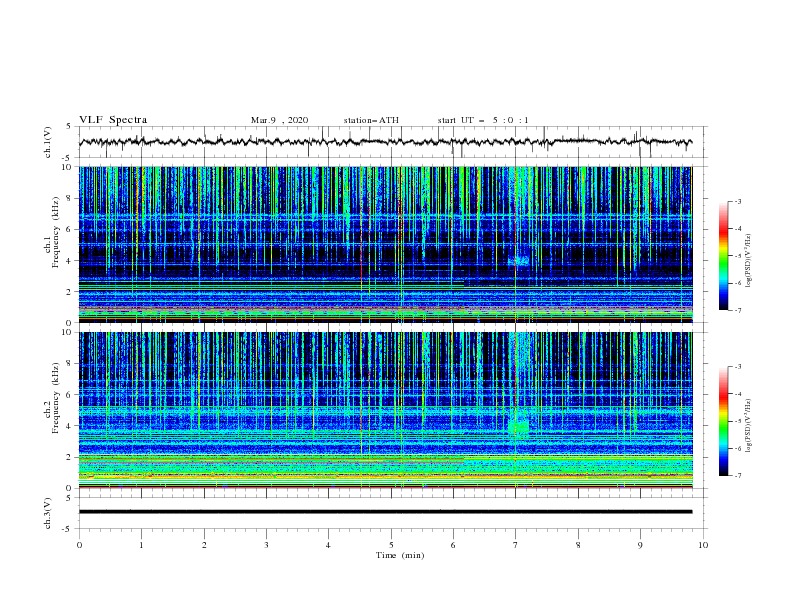792x612 pixels.
Task: Click the "-7" label on ch.2 color scale
Action: pos(737,475)
